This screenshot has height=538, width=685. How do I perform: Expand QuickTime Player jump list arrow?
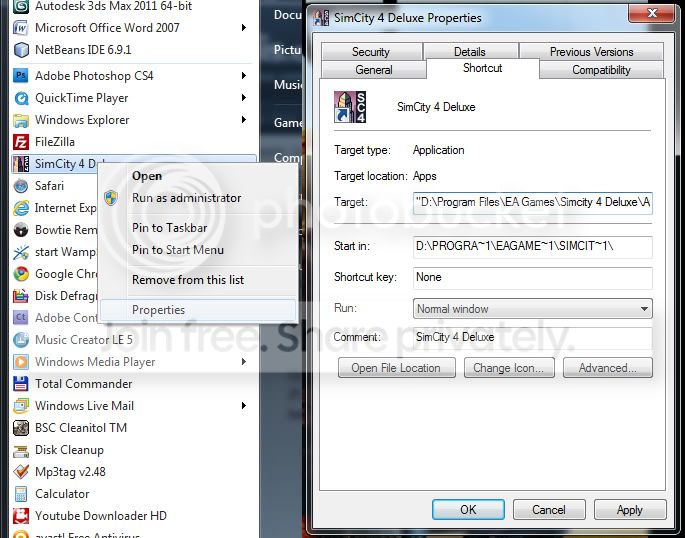click(x=244, y=98)
